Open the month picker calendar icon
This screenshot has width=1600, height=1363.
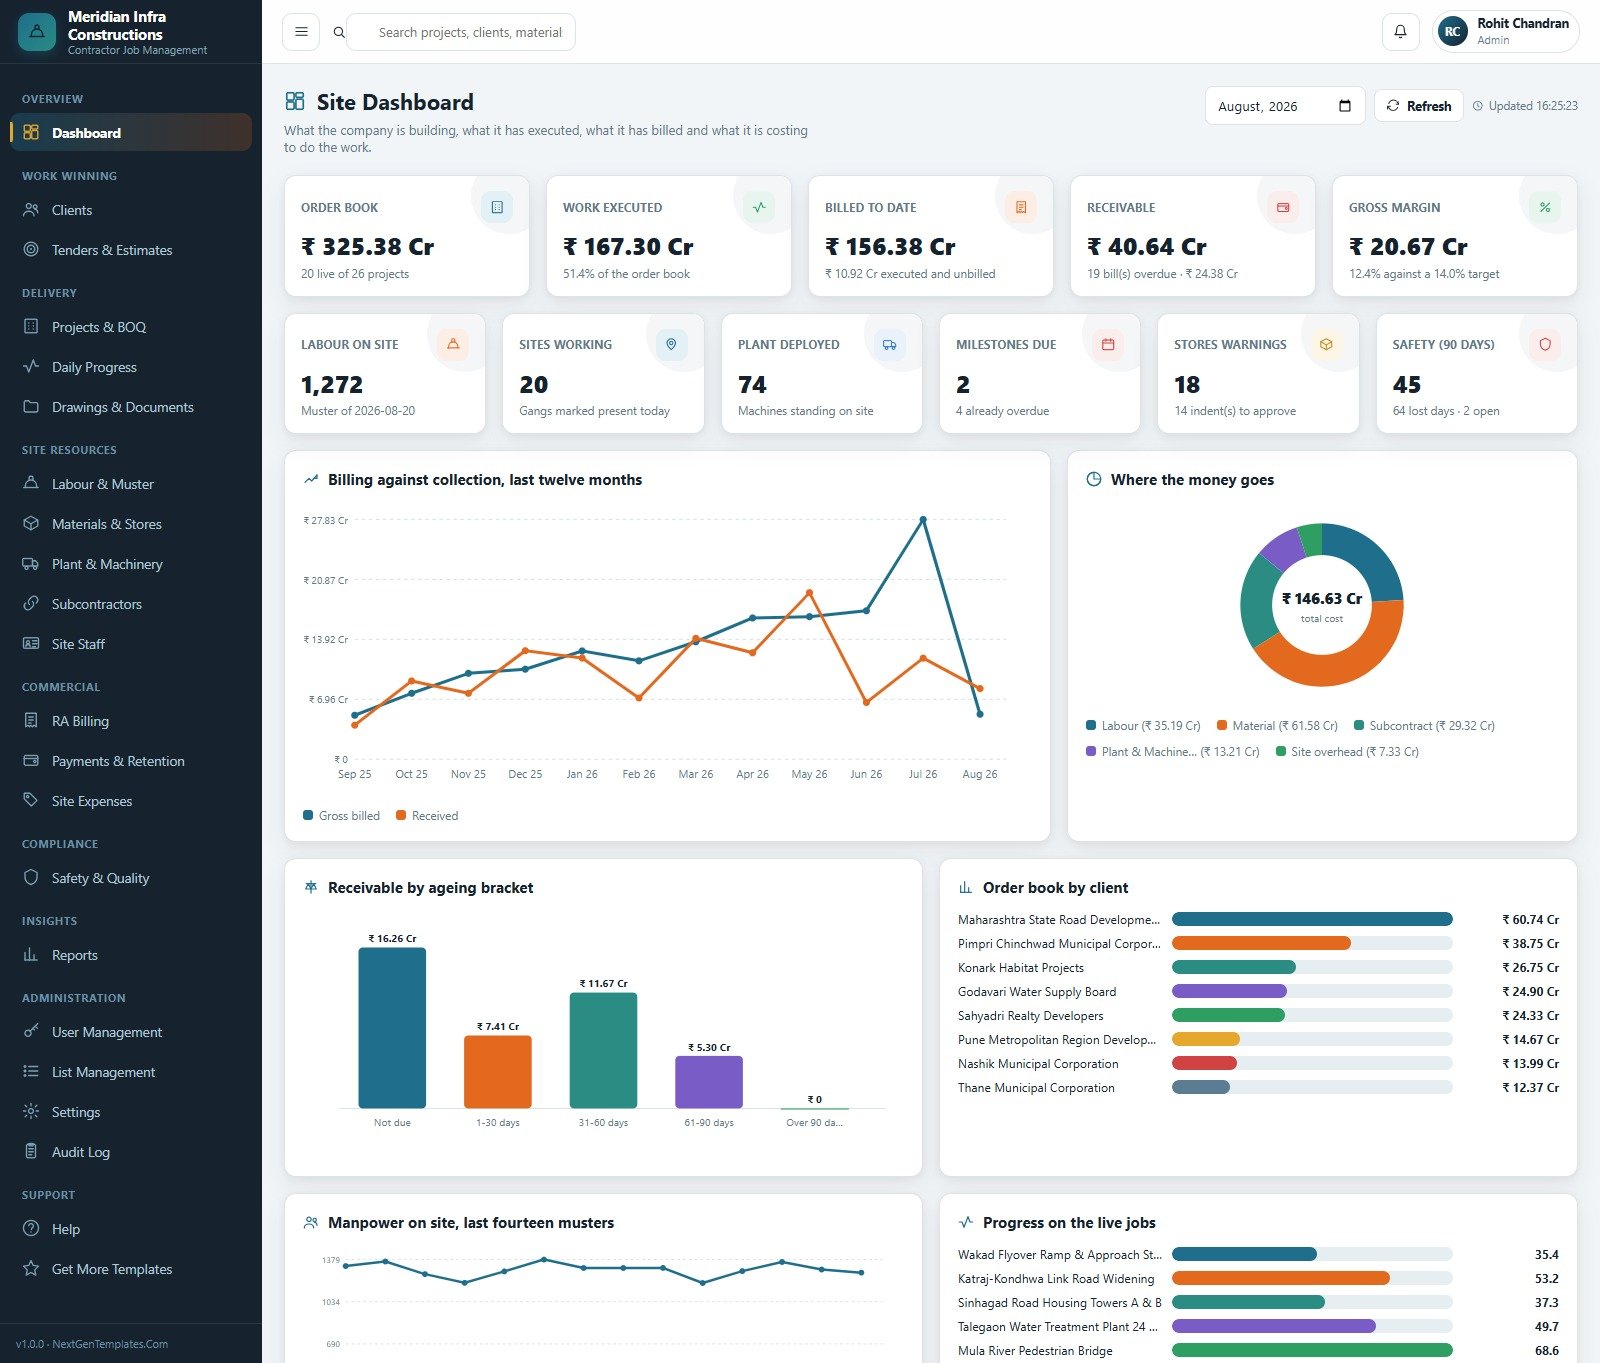(1345, 106)
